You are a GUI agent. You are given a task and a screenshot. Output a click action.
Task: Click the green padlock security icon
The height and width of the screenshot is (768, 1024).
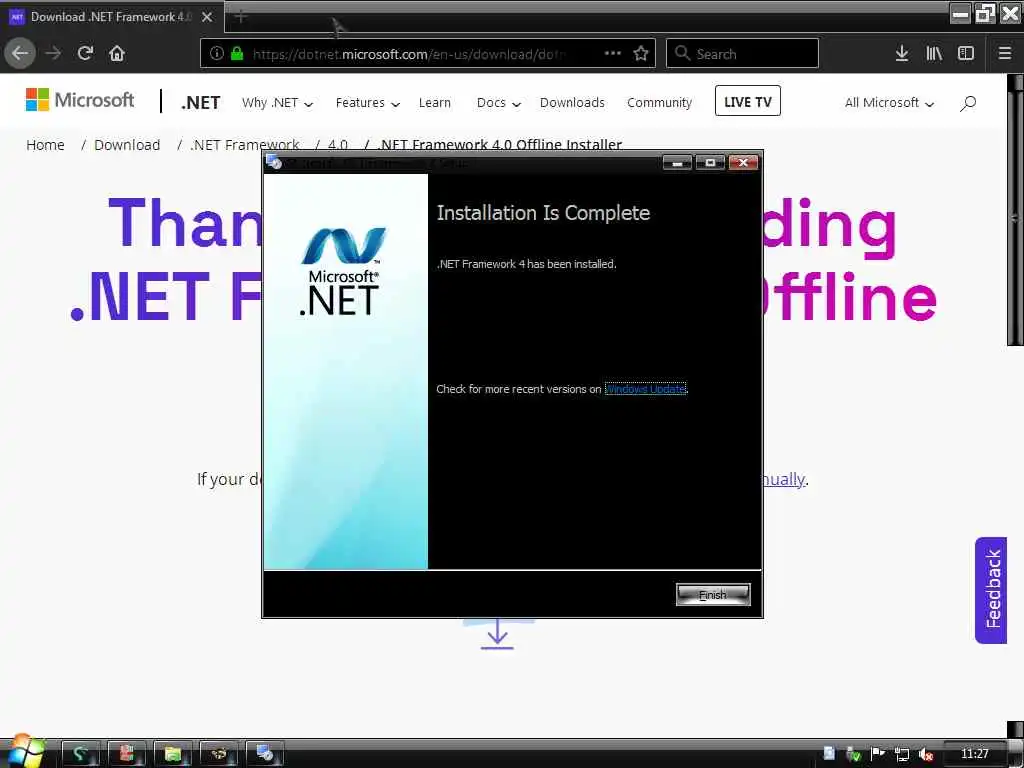(237, 54)
